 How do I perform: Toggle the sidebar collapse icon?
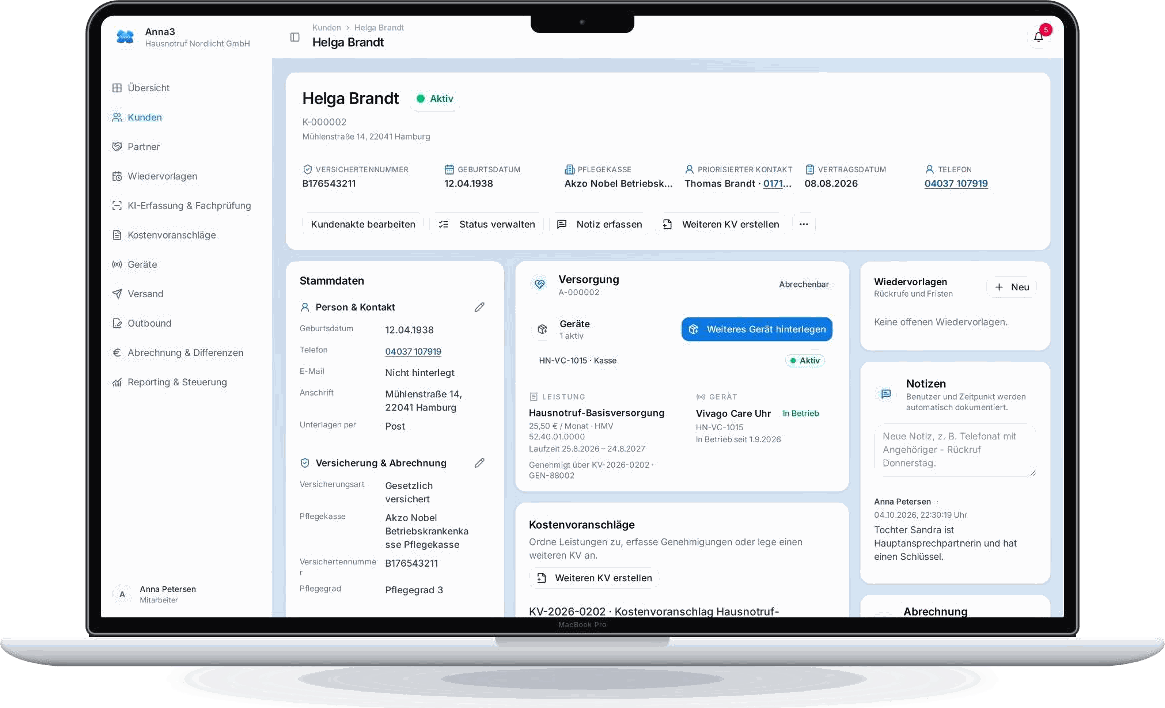coord(295,37)
